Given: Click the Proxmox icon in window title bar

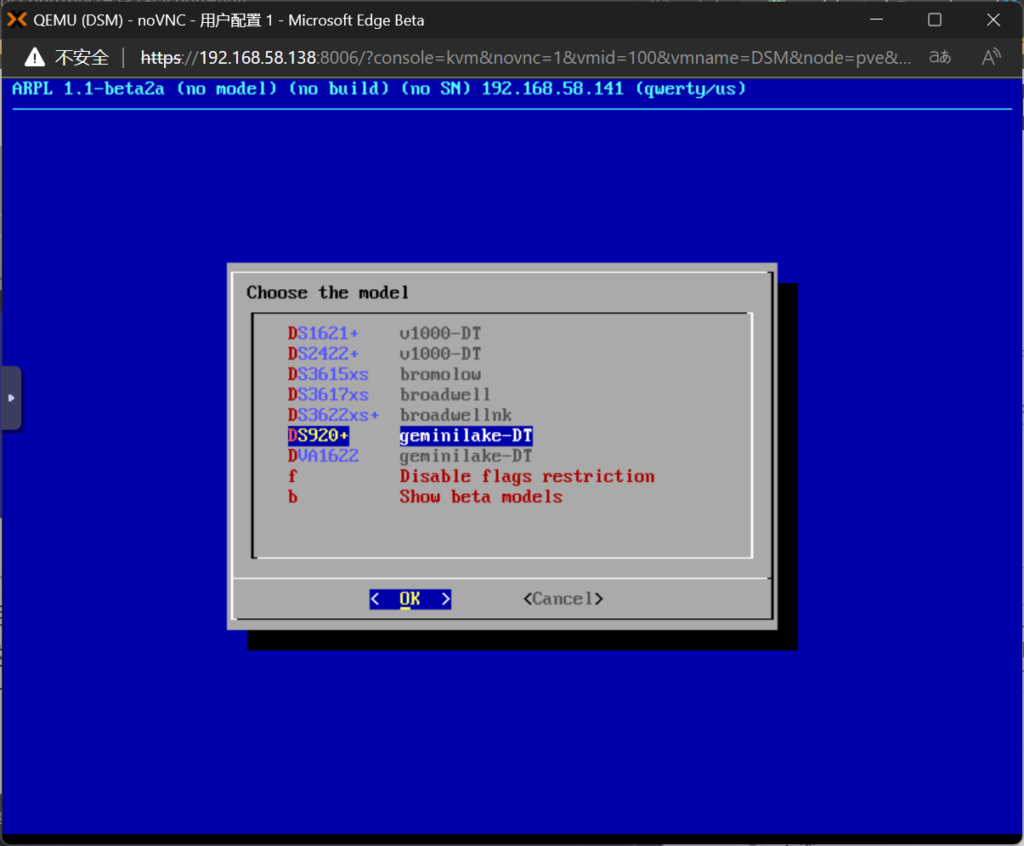Looking at the screenshot, I should pos(16,20).
